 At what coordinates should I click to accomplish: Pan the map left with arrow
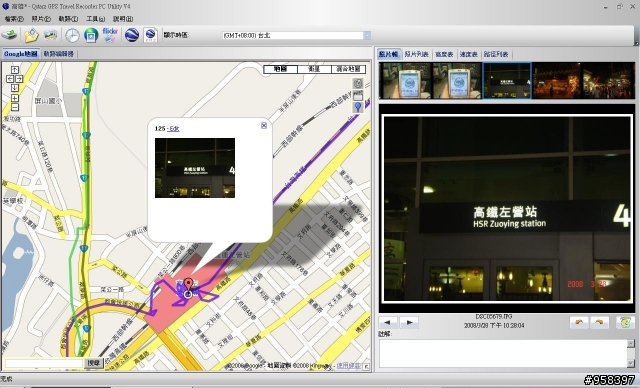[x=10, y=79]
